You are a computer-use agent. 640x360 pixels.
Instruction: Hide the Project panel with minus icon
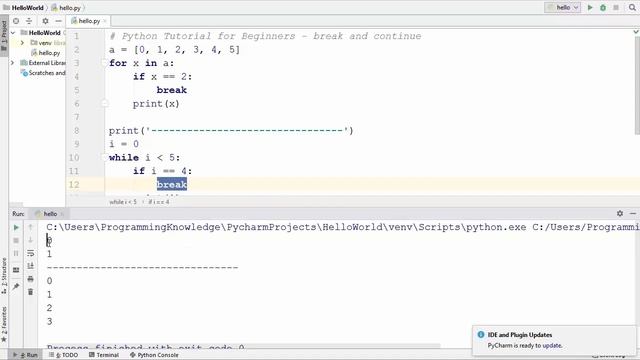click(58, 21)
